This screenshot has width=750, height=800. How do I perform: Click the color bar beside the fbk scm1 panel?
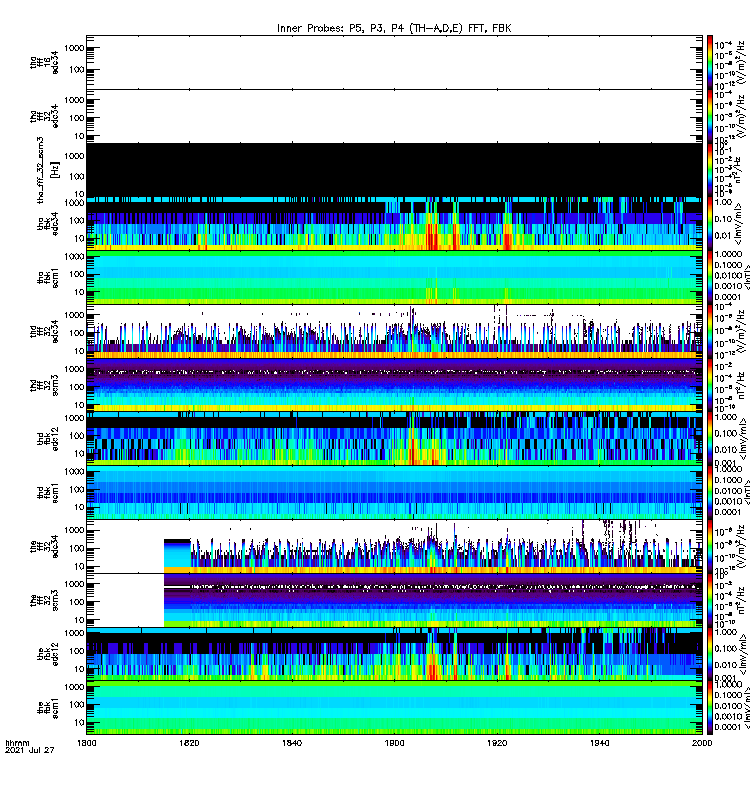point(710,708)
